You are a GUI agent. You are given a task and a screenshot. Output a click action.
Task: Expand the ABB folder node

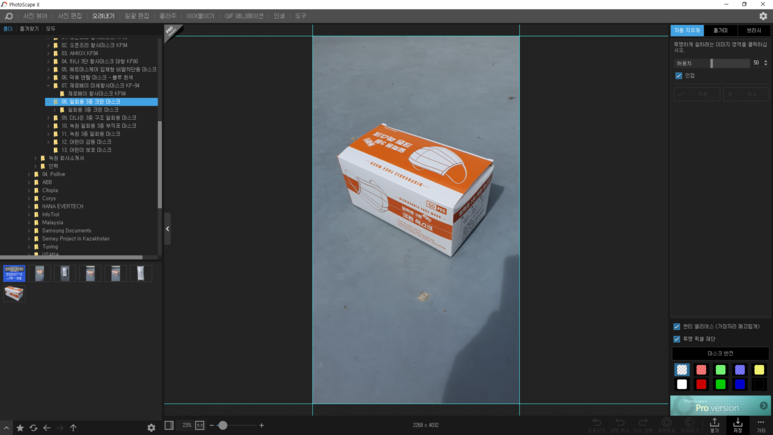click(x=29, y=182)
